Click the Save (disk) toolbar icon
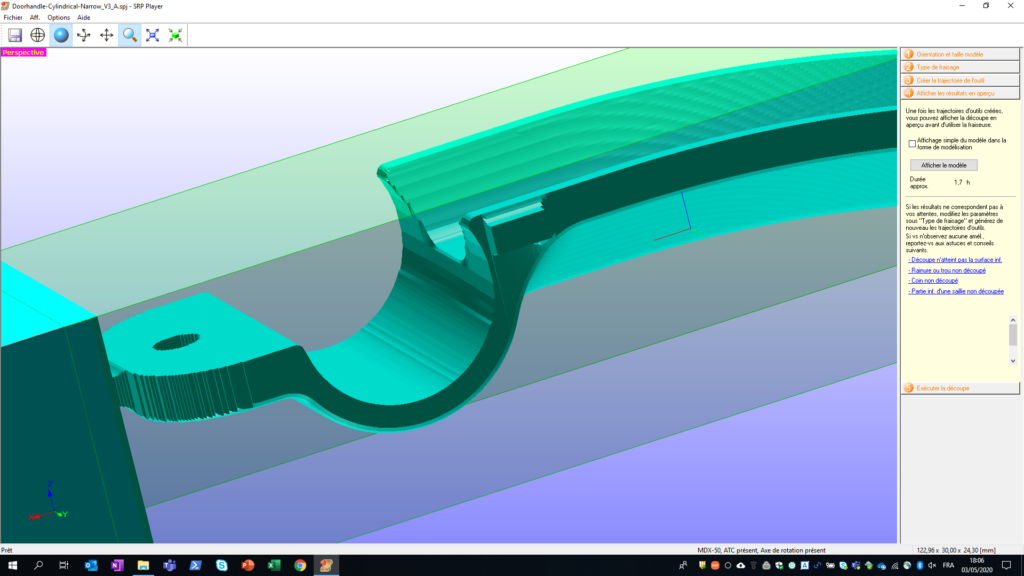 (x=15, y=35)
